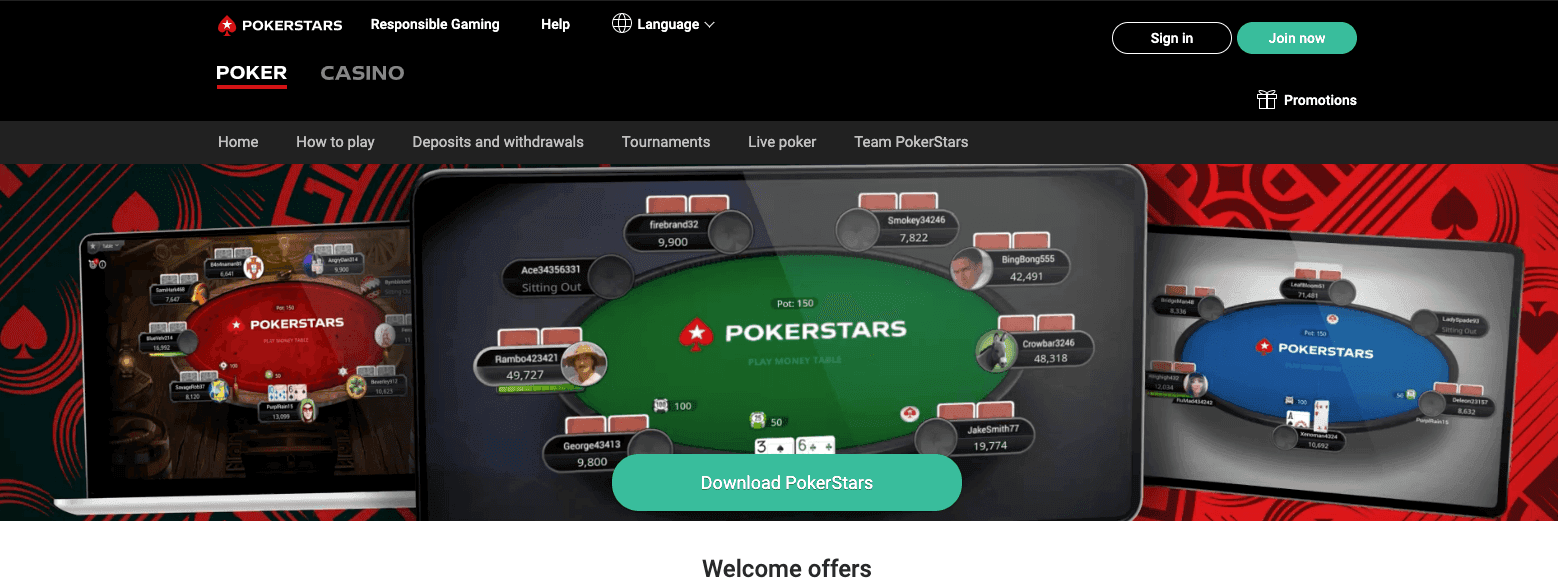Click the Download PokerStars button
1558x587 pixels.
(787, 483)
